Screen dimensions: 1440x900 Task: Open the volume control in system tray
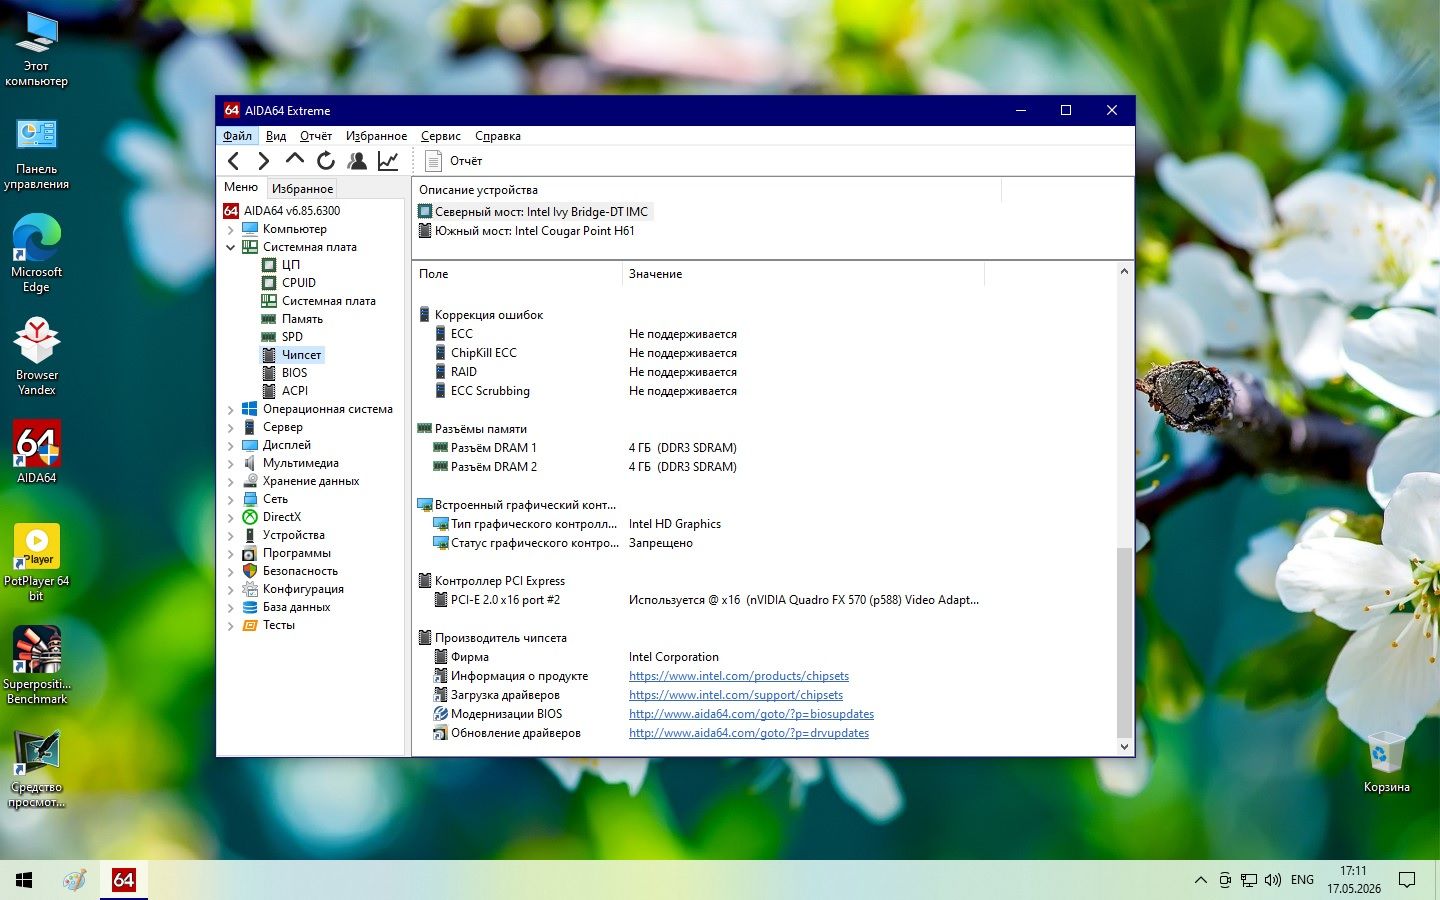coord(1272,880)
